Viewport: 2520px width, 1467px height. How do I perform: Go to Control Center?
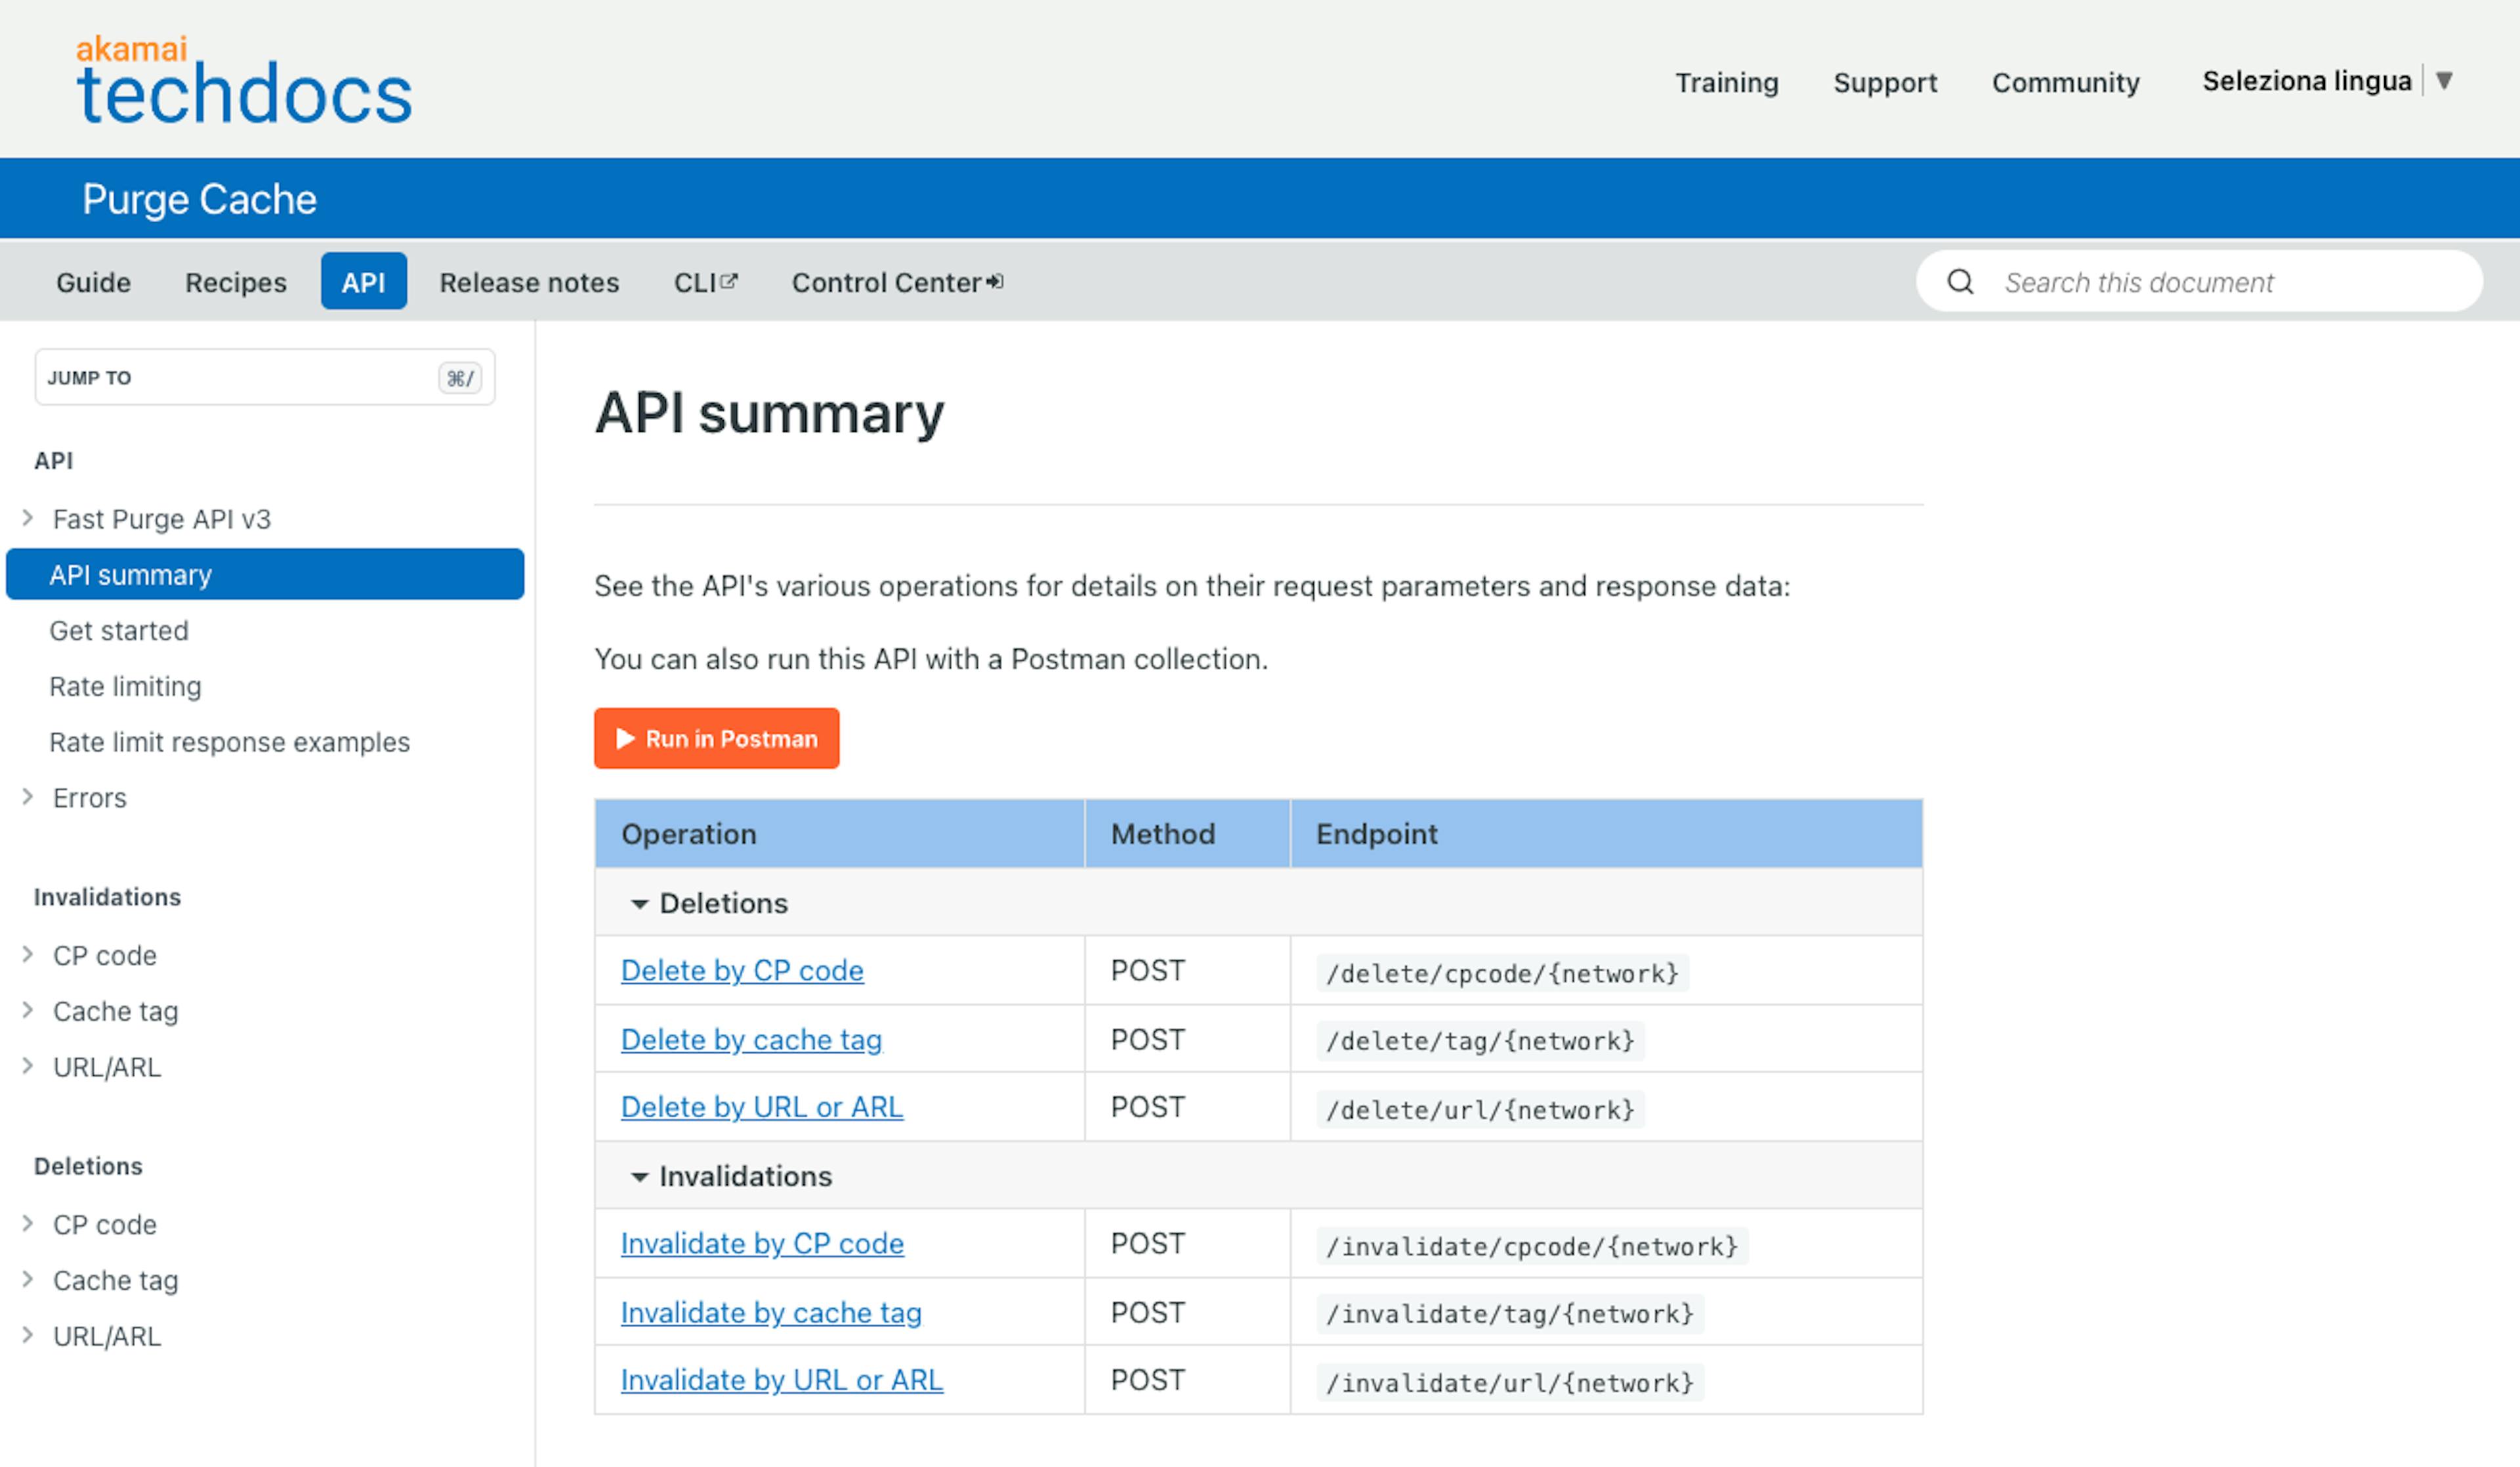coord(897,282)
